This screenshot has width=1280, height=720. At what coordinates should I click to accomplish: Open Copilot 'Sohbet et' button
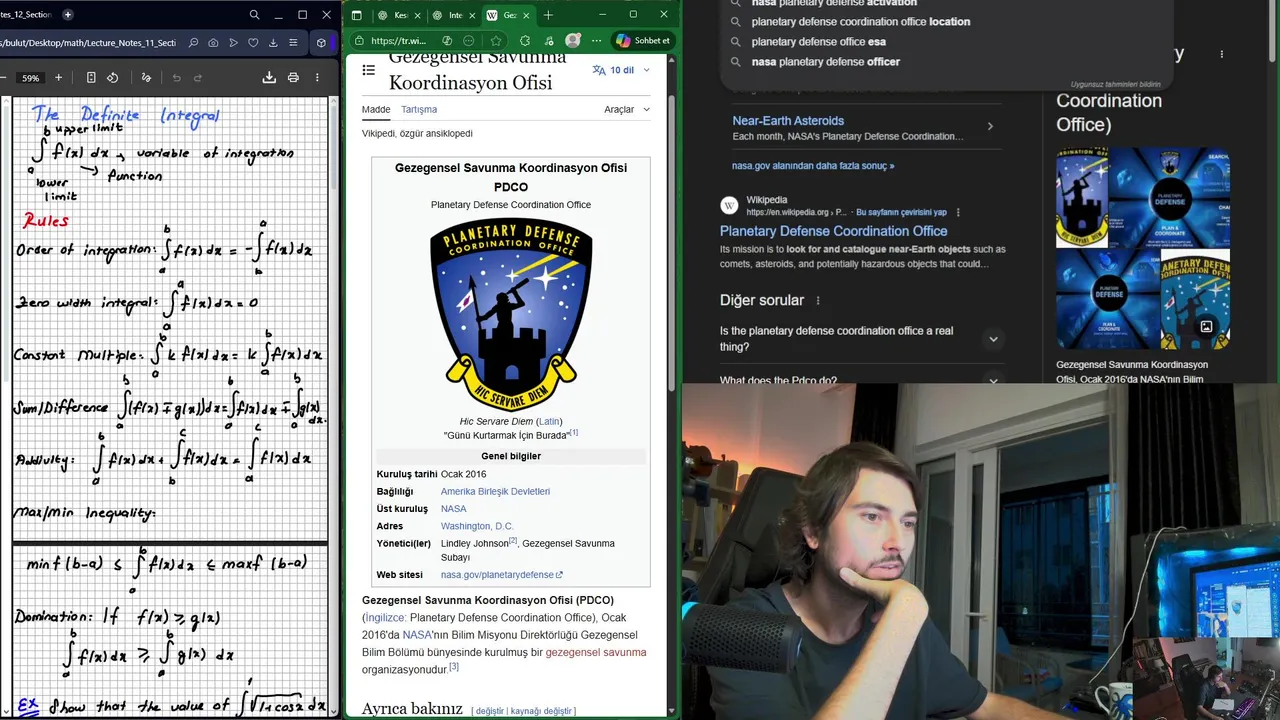tap(643, 41)
